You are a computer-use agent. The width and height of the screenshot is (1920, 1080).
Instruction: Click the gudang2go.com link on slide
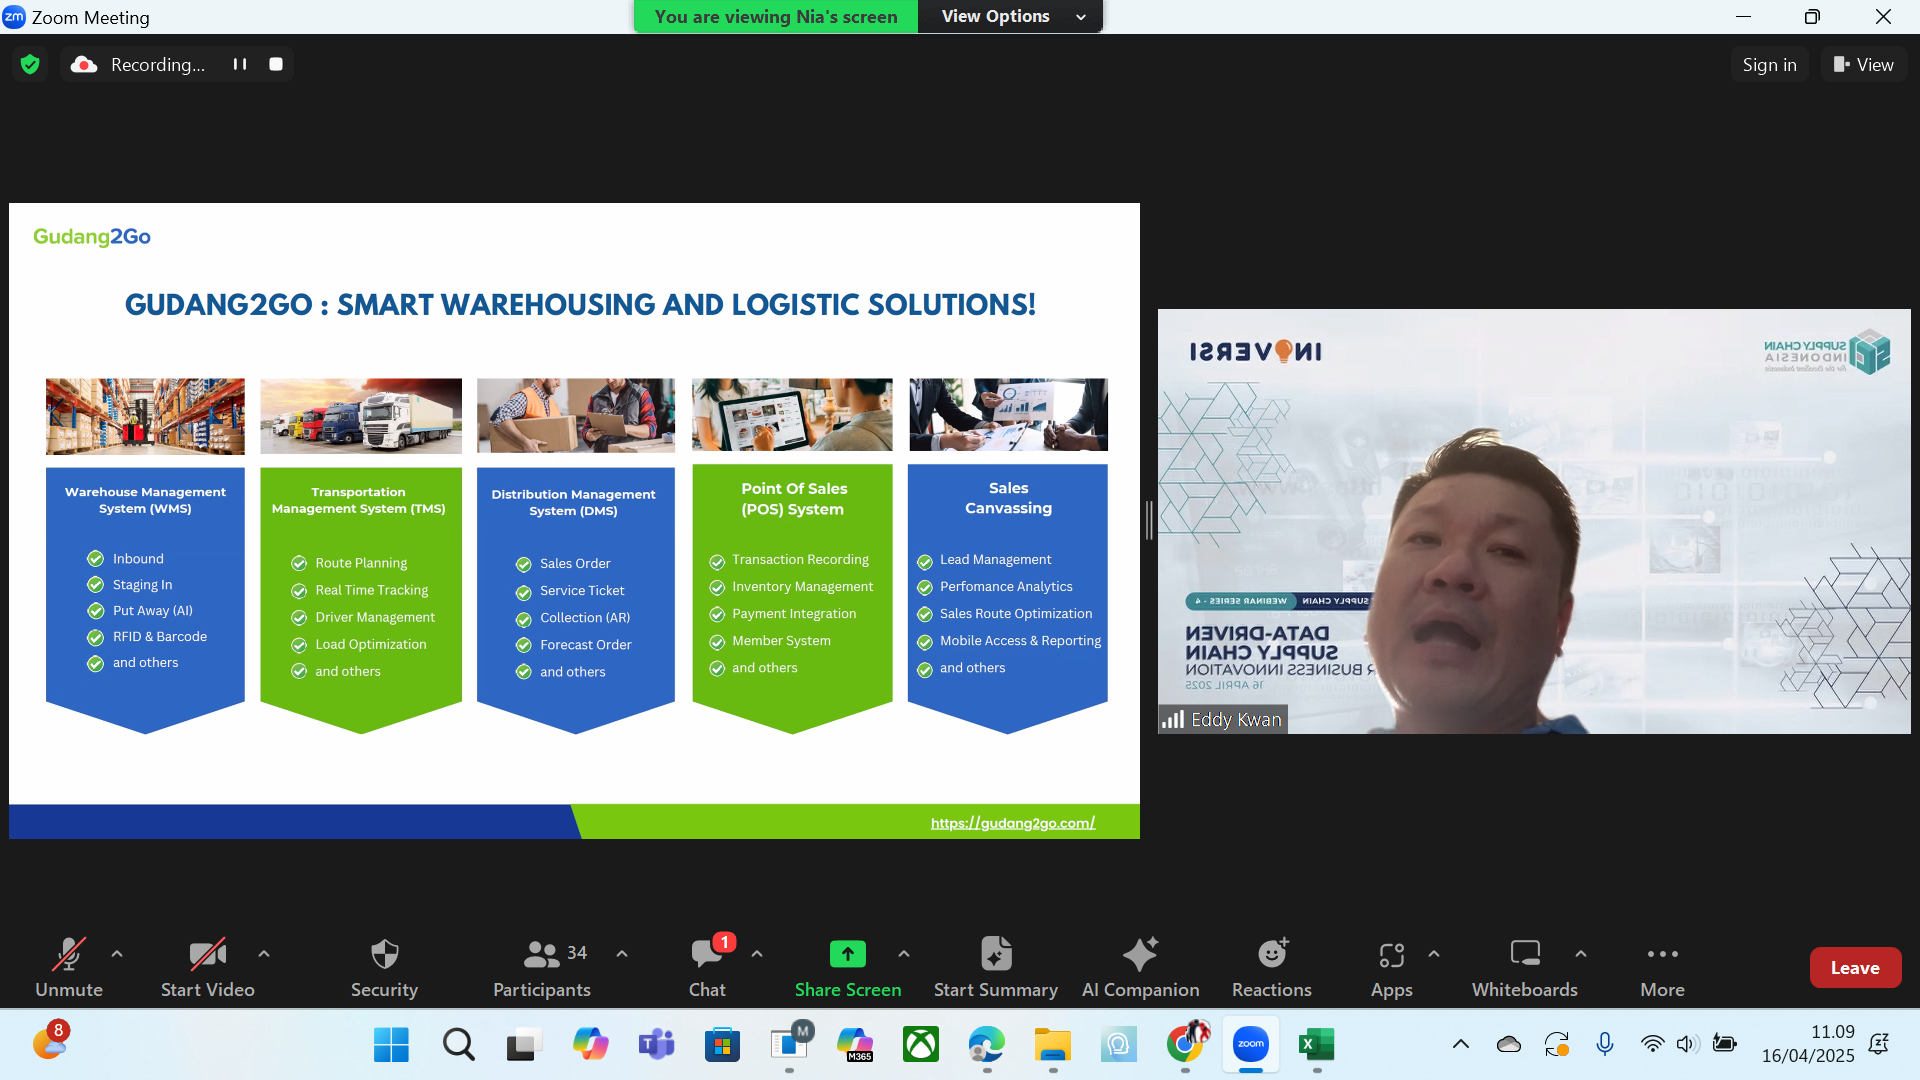[1013, 823]
